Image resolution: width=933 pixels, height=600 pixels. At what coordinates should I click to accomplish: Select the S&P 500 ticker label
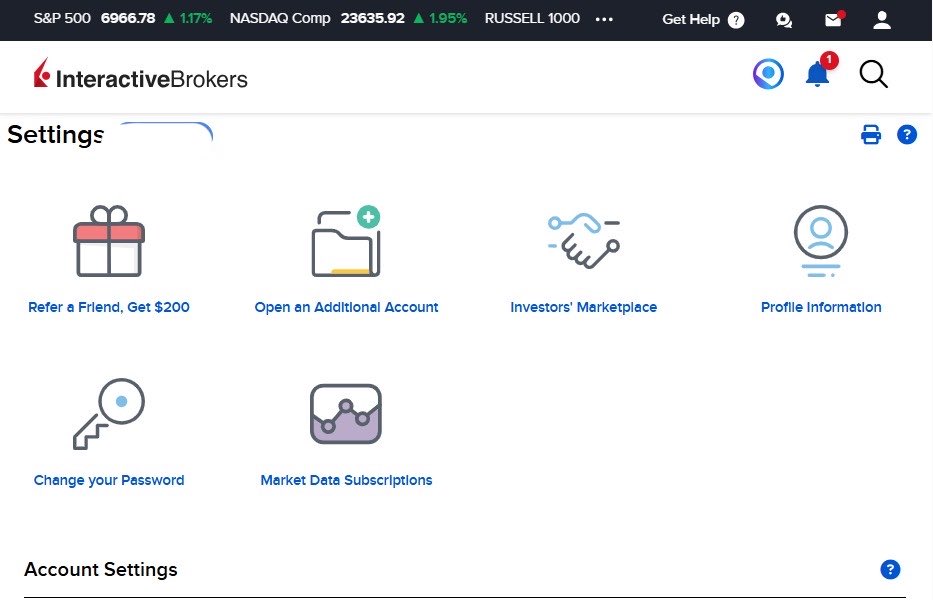point(62,18)
